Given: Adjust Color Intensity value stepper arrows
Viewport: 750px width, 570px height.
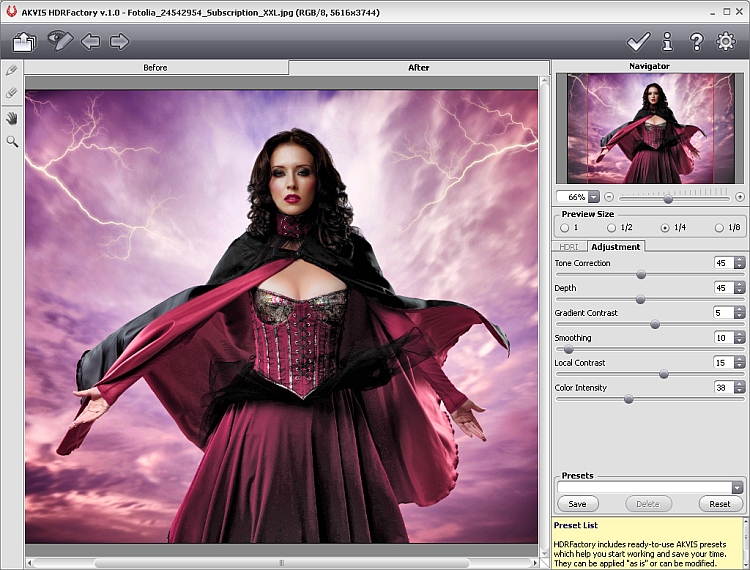Looking at the screenshot, I should [x=740, y=387].
